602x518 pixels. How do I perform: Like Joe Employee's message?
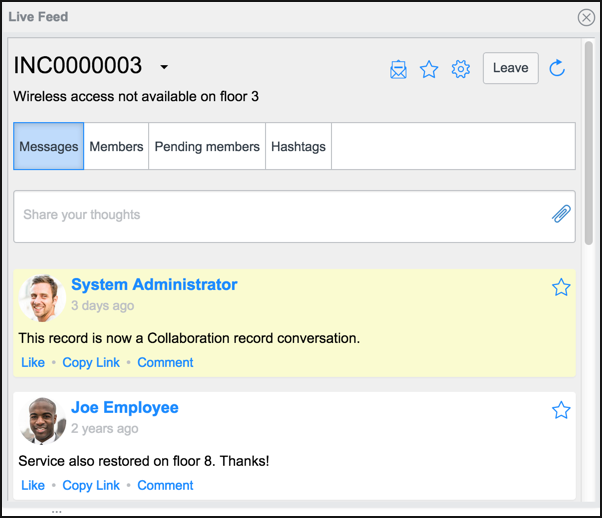(33, 485)
